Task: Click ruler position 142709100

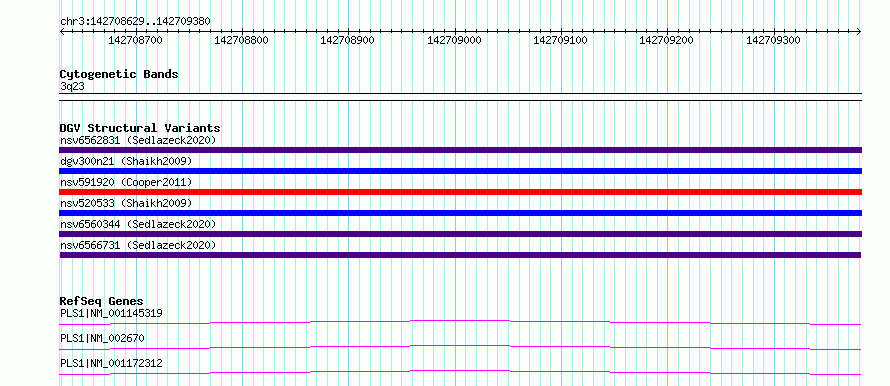Action: (560, 40)
